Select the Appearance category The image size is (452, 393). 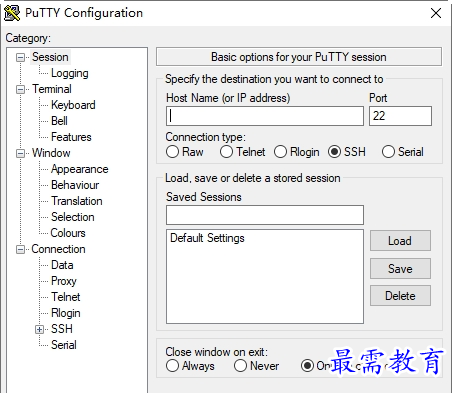[80, 169]
